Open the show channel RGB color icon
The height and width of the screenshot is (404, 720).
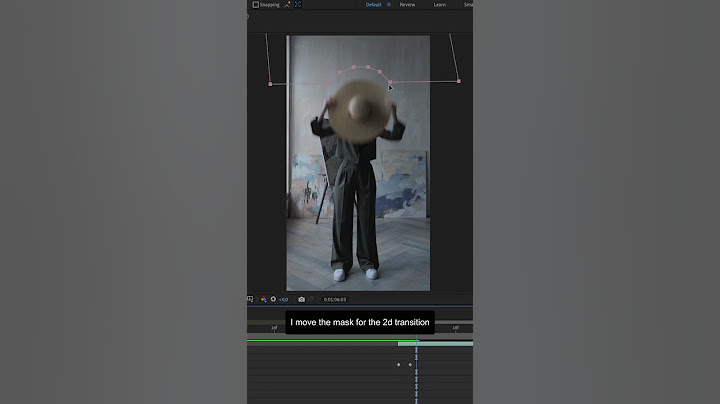(264, 299)
